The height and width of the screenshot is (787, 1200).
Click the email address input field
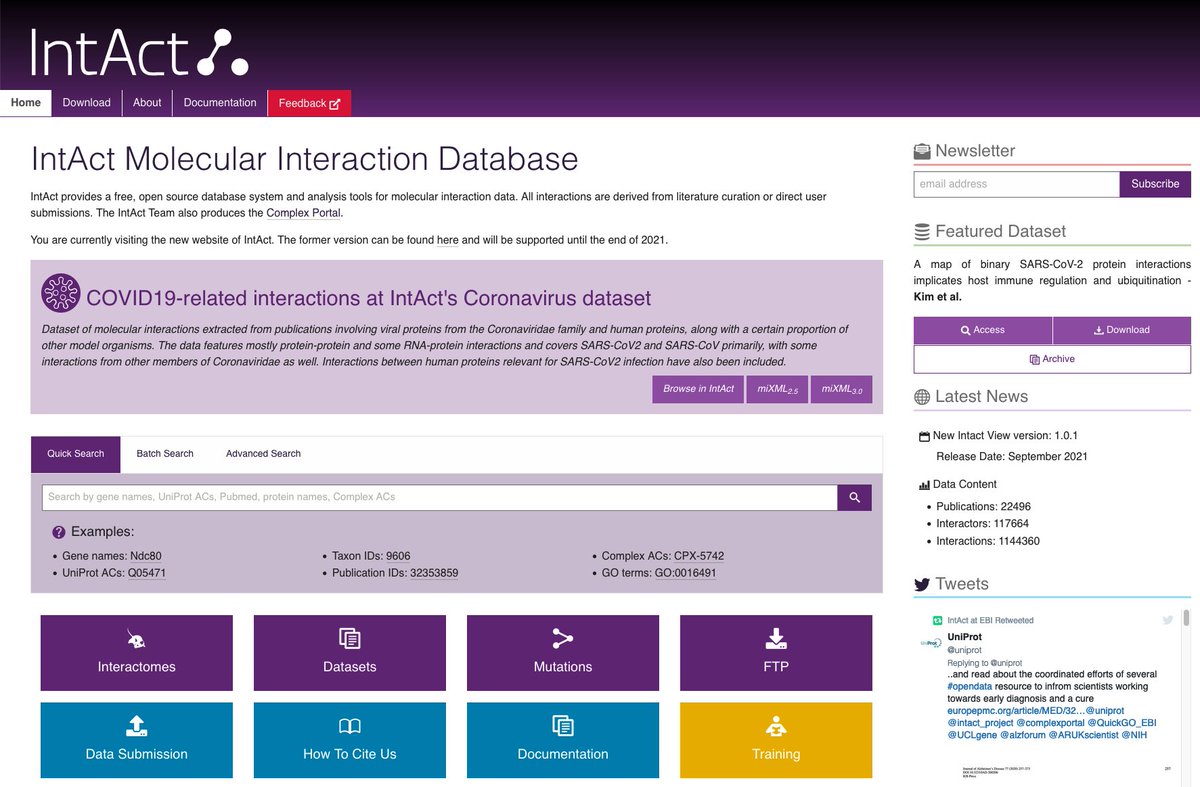tap(1016, 184)
